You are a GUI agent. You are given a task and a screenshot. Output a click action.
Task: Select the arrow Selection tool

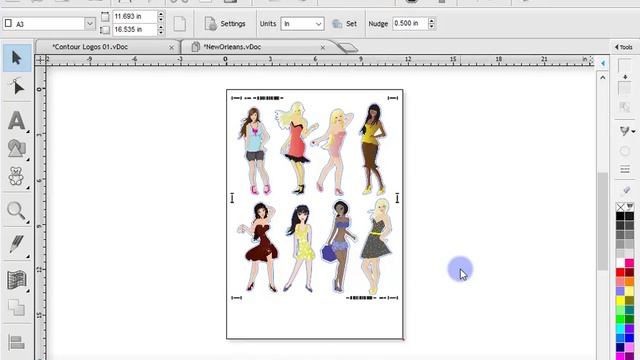(x=17, y=58)
